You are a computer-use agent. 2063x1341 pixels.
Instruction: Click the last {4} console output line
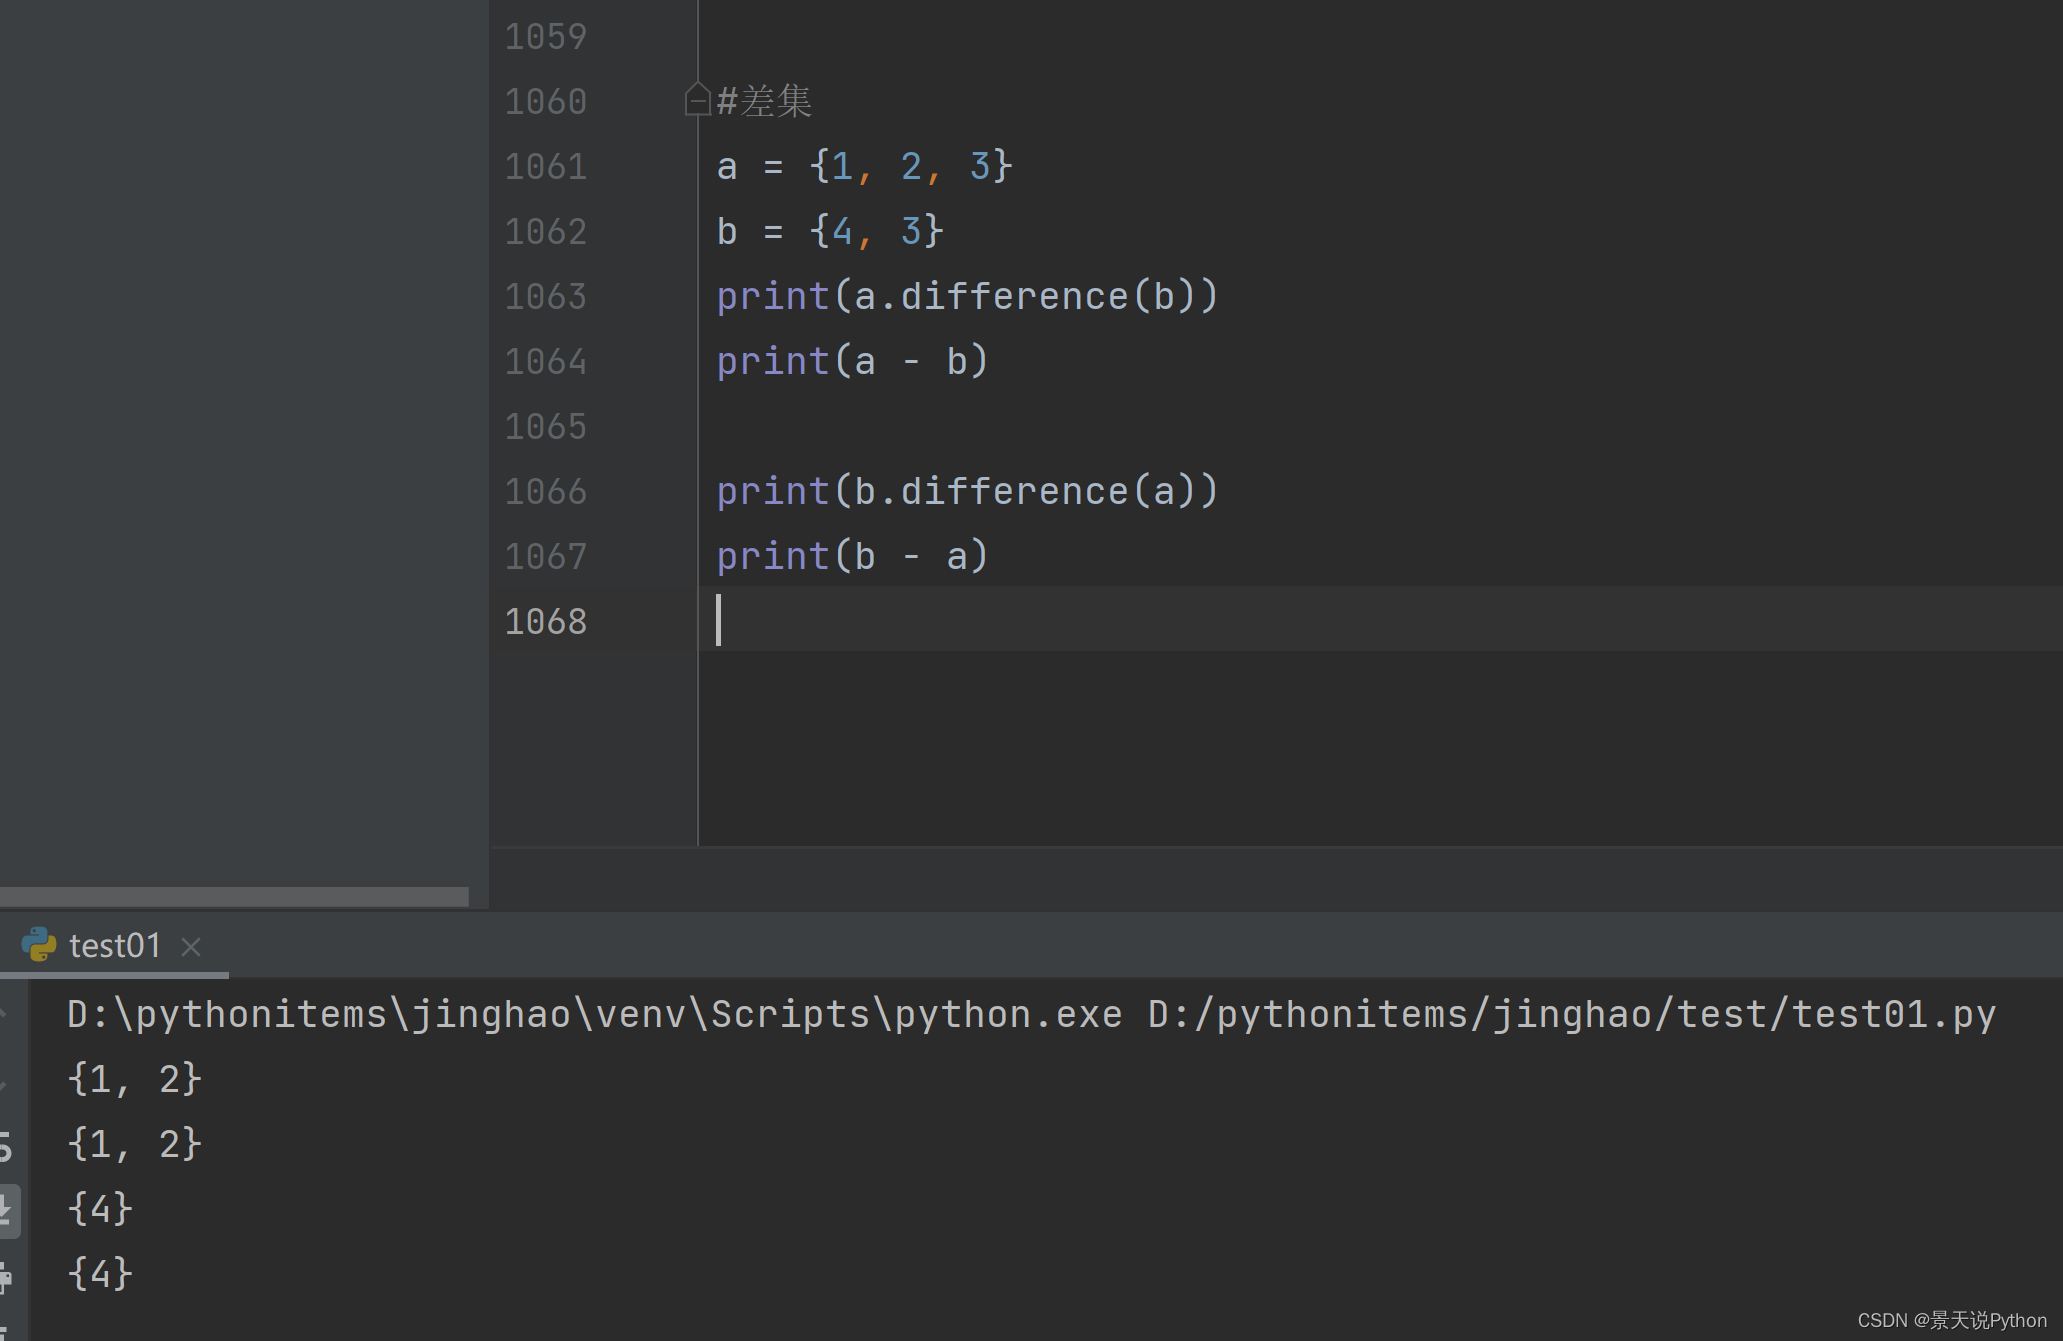pos(100,1274)
